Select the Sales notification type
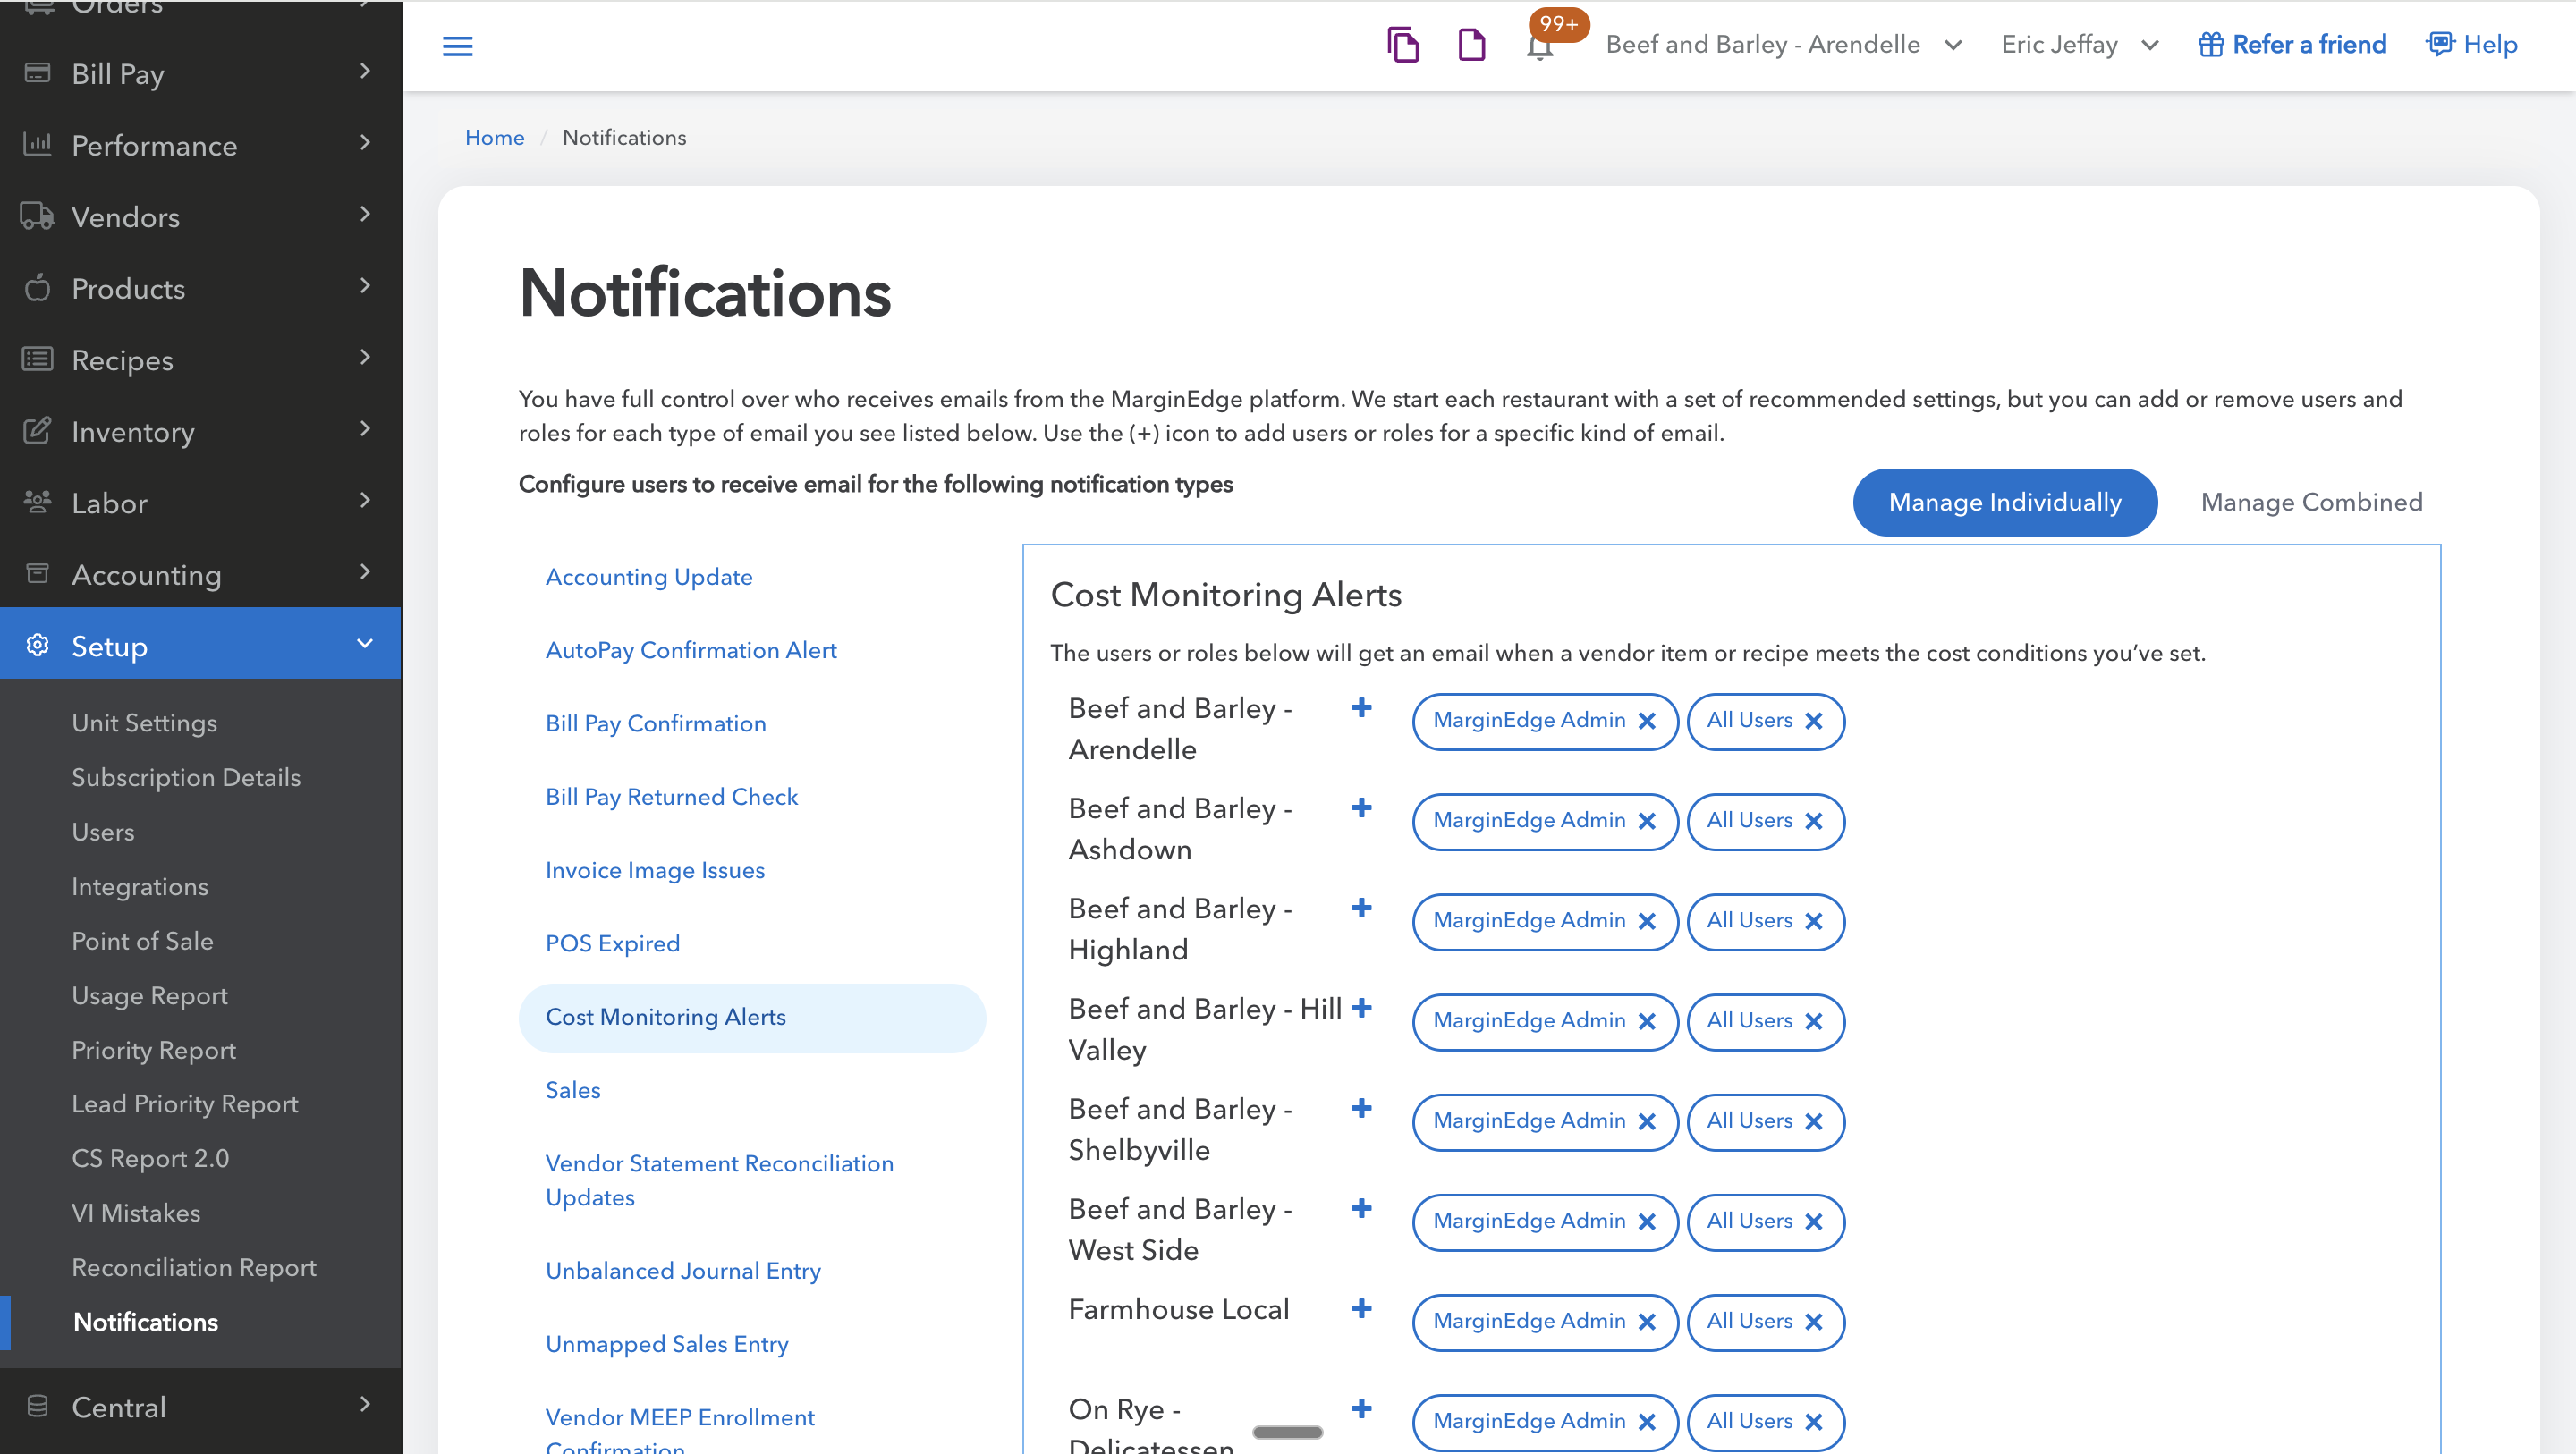 point(573,1090)
